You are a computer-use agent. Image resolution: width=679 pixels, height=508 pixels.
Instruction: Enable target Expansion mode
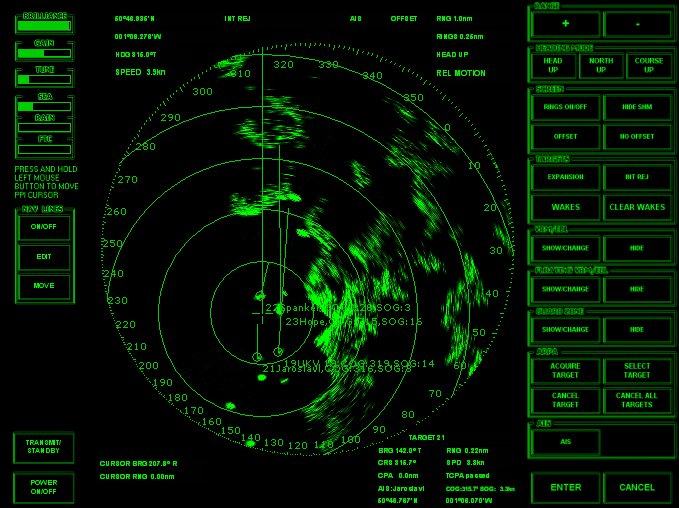point(566,177)
